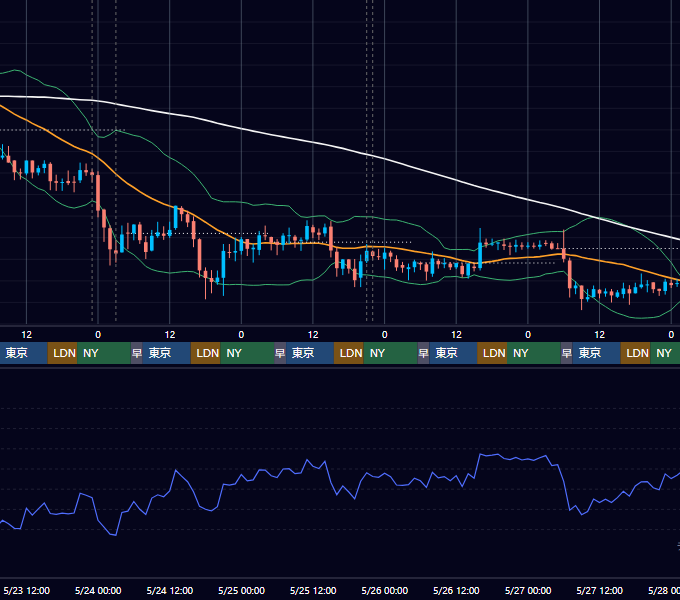Image resolution: width=680 pixels, height=600 pixels.
Task: Click the 東京 session block above 5/25 12:00
Action: point(310,353)
